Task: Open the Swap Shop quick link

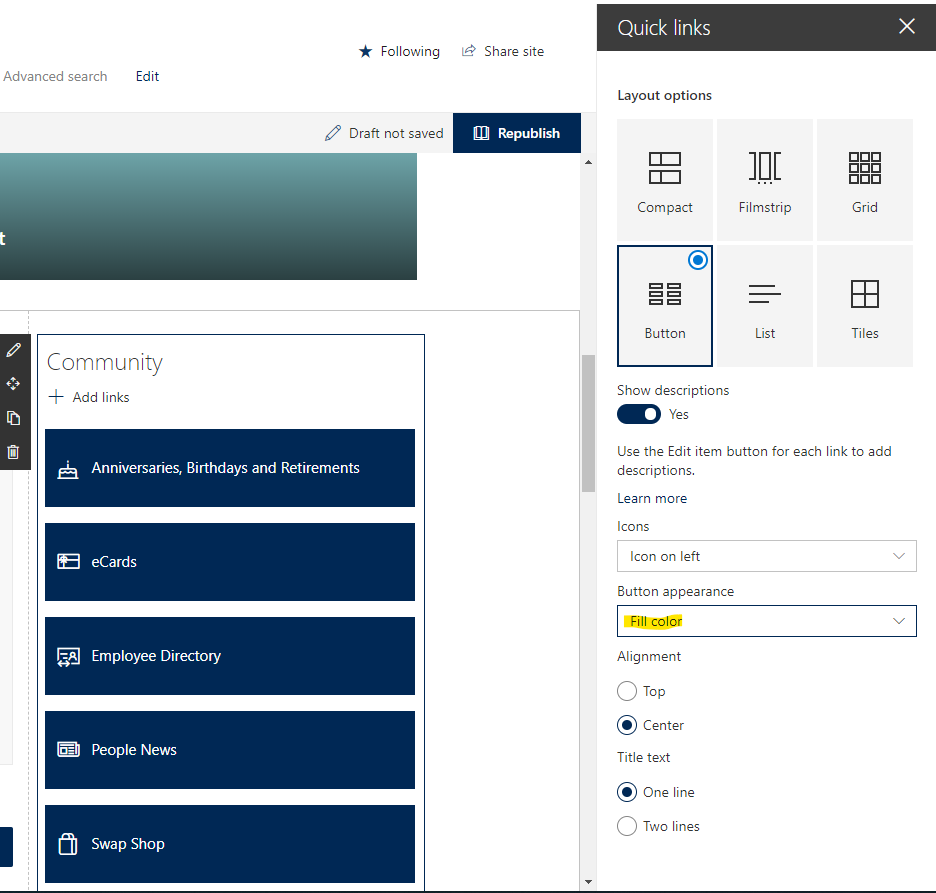Action: (x=230, y=844)
